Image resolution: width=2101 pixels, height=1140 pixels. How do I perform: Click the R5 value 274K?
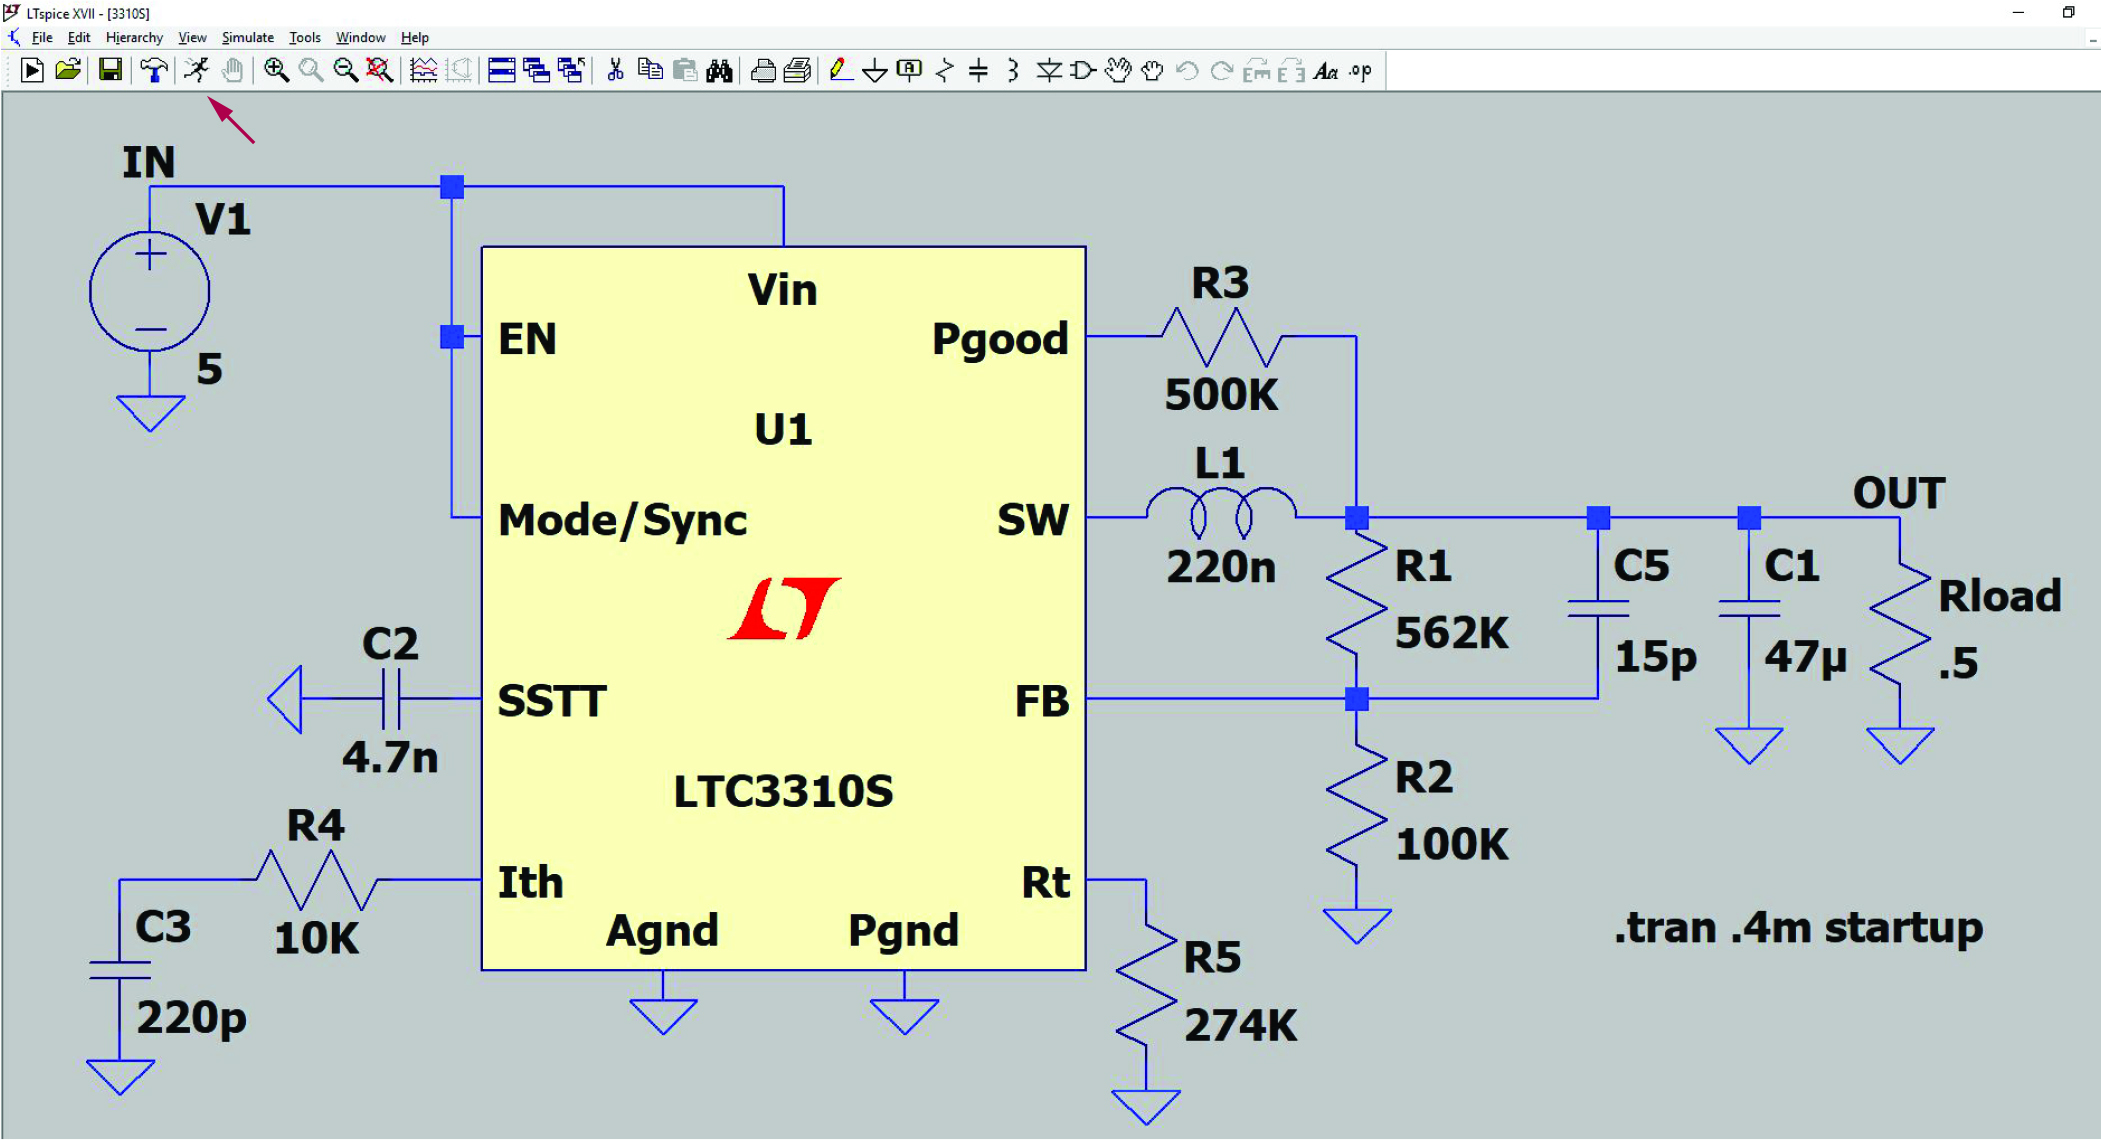coord(1240,1025)
